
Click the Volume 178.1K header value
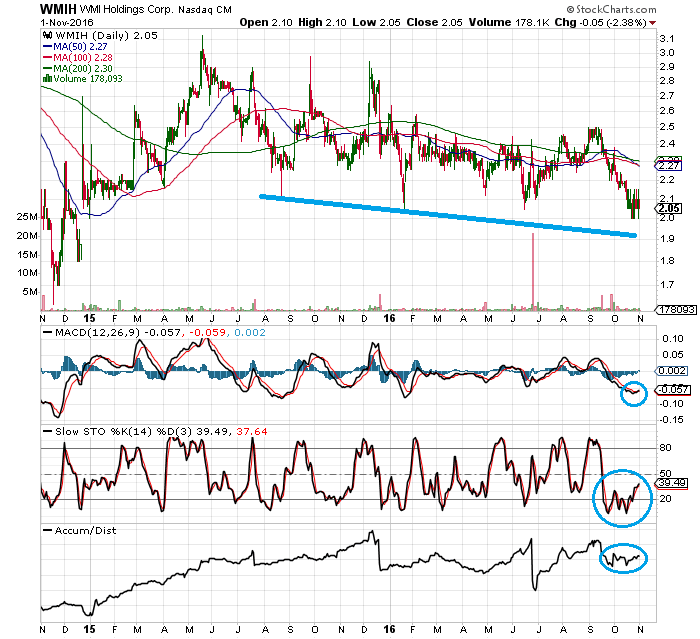point(509,22)
